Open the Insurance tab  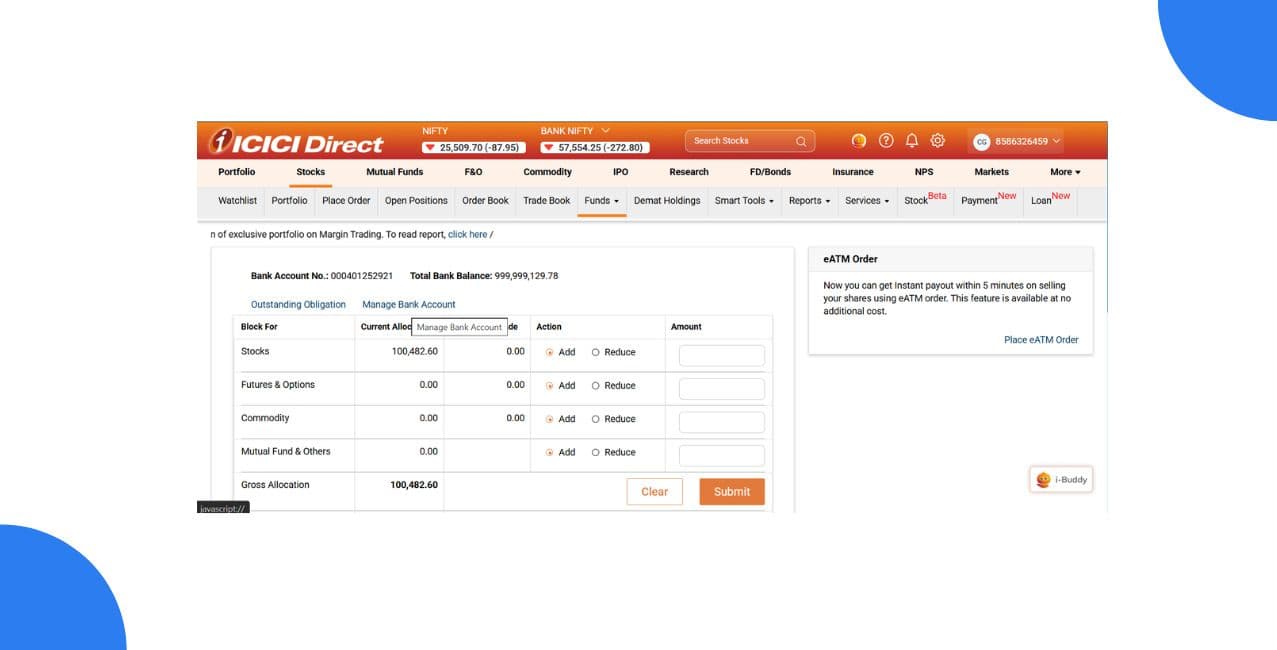pos(853,172)
